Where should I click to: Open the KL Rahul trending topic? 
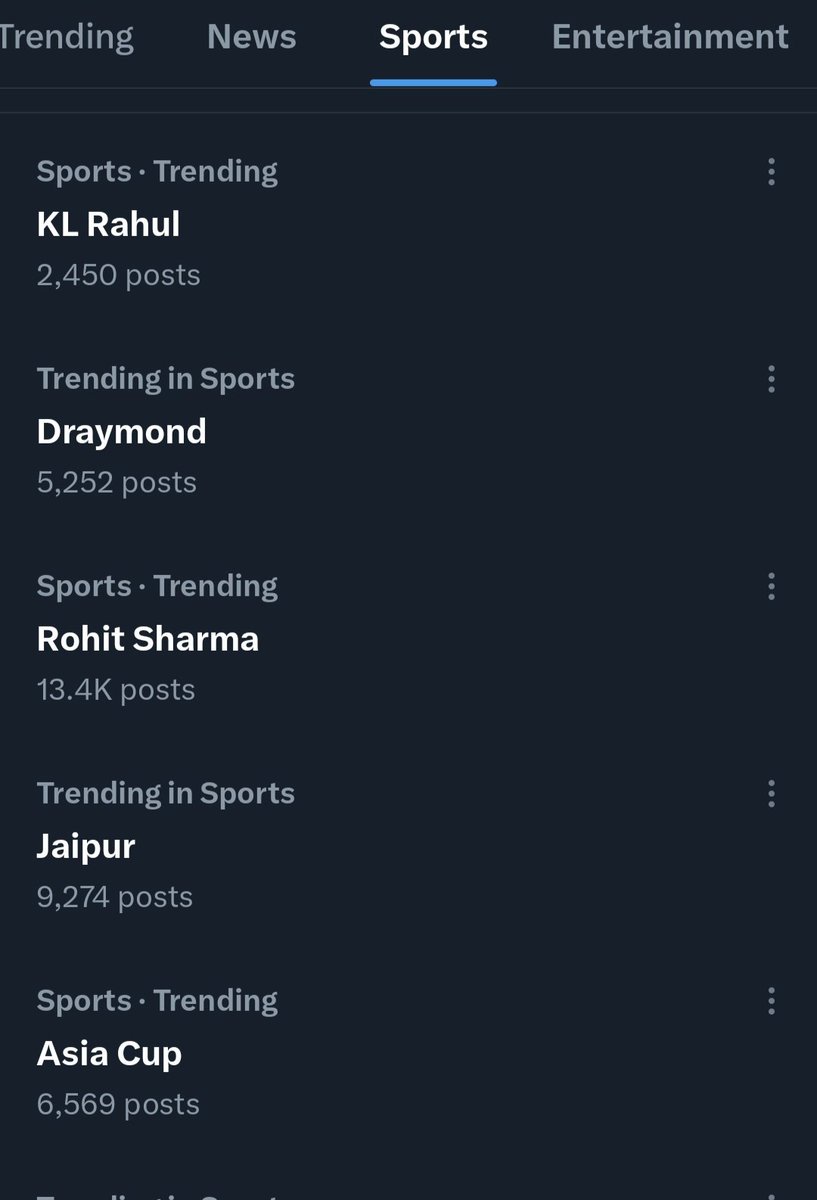coord(108,224)
